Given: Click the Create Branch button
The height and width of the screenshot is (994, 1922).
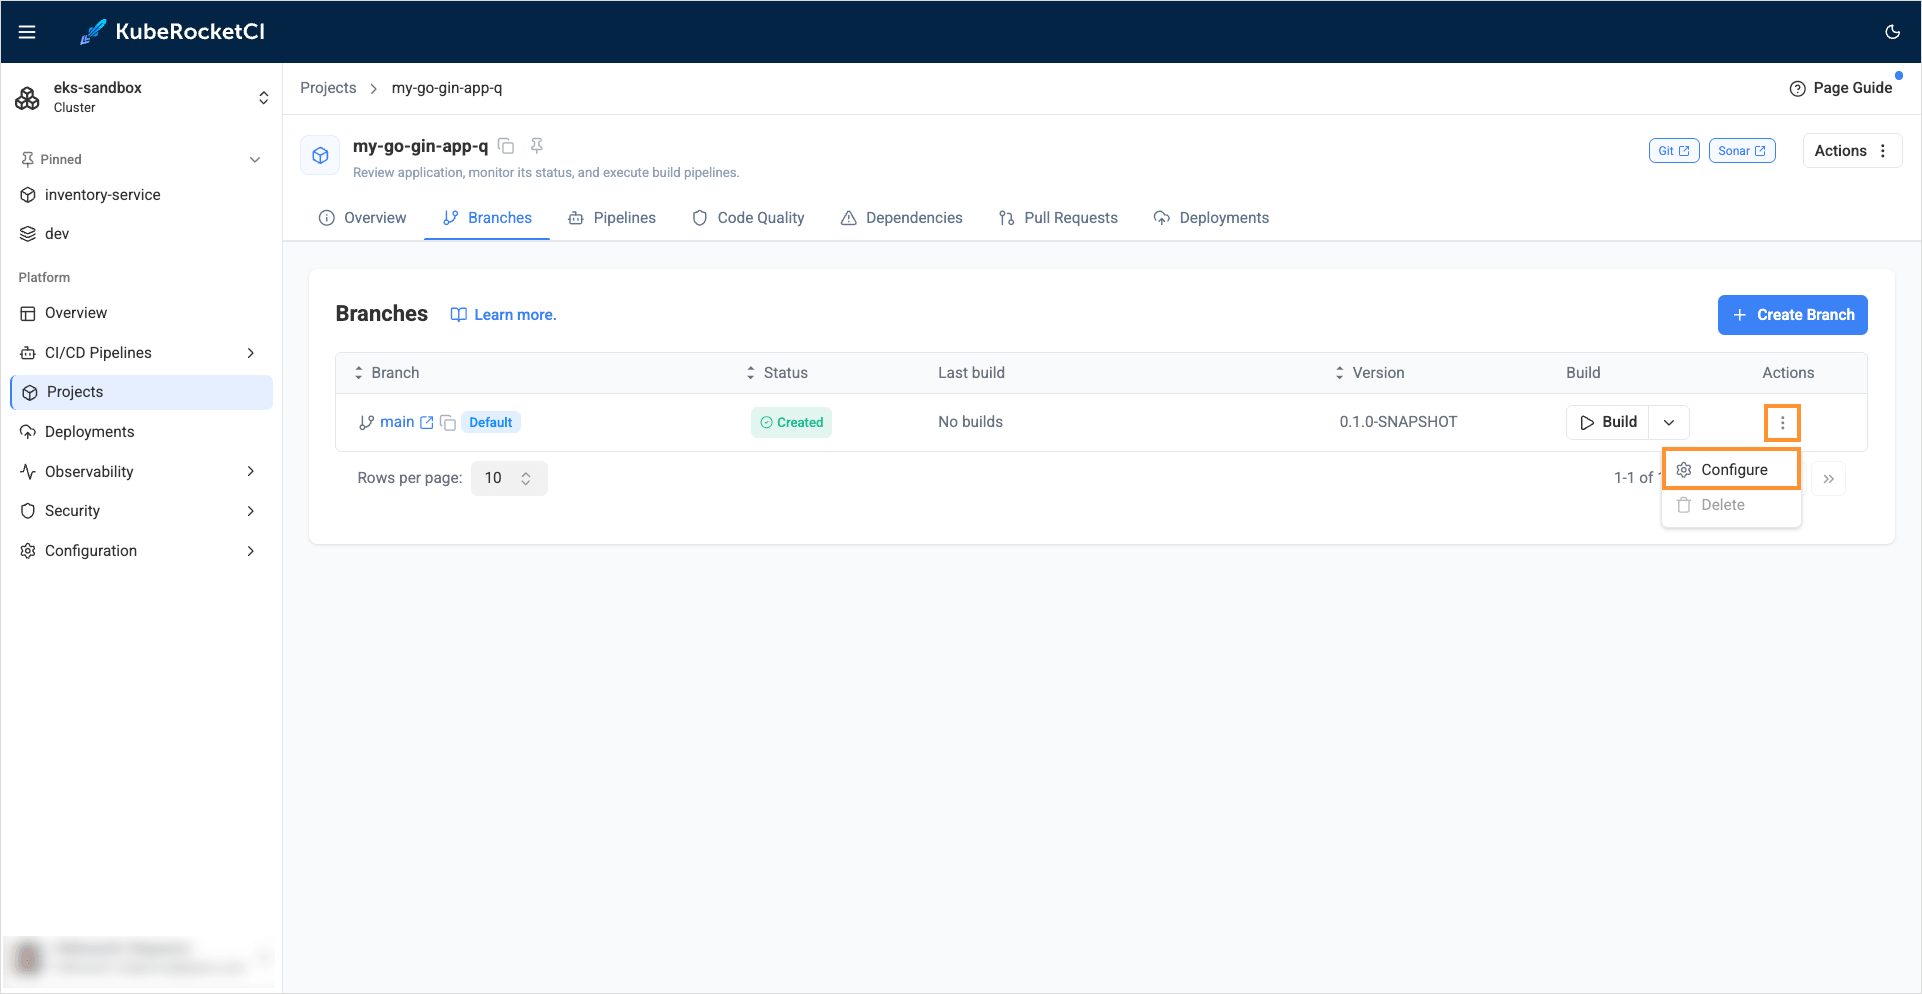Looking at the screenshot, I should [1792, 315].
